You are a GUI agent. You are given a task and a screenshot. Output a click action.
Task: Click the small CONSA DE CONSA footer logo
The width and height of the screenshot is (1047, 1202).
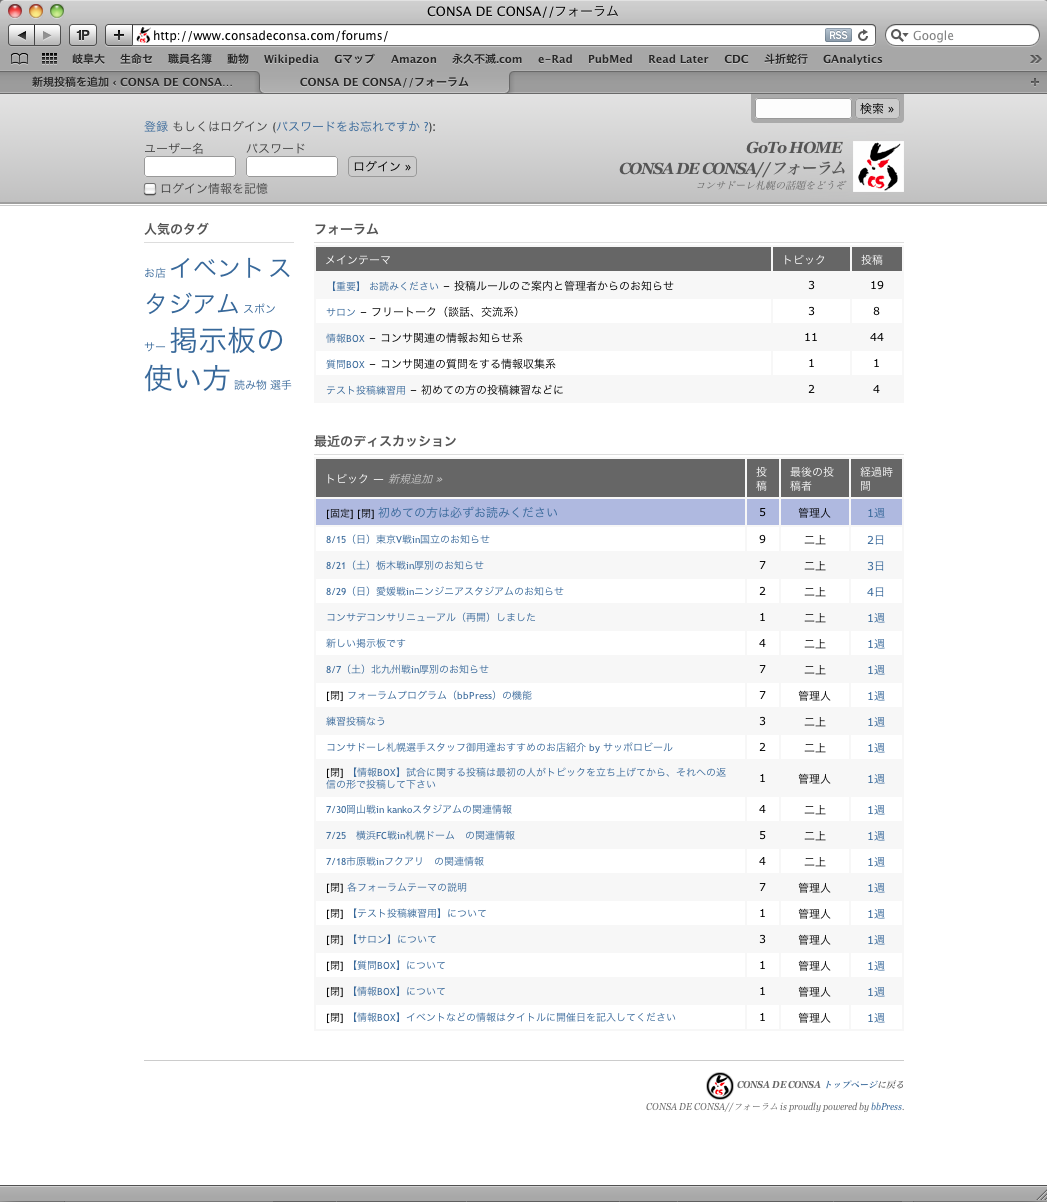click(720, 1085)
